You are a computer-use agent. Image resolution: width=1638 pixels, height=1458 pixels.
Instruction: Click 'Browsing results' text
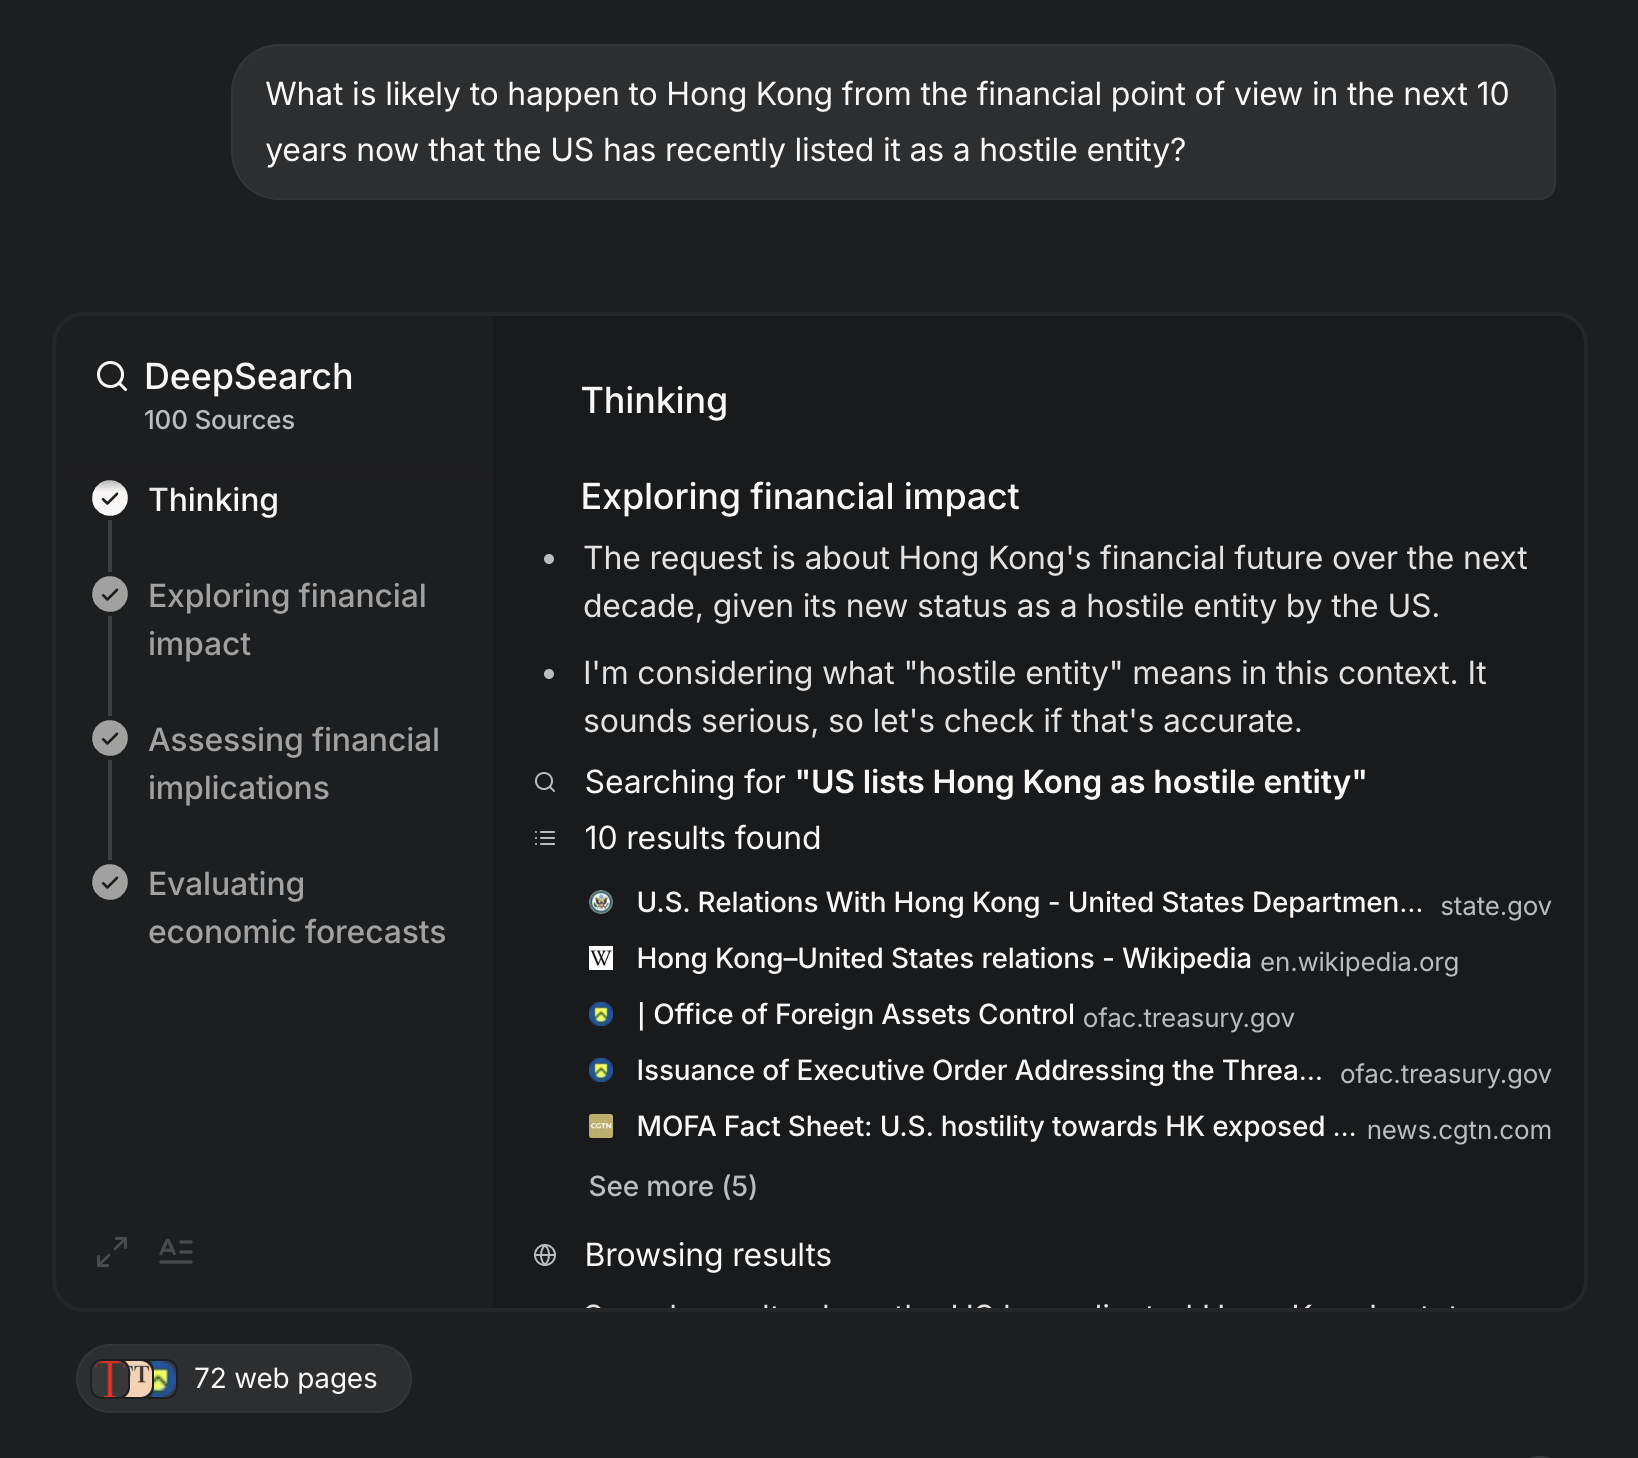[708, 1255]
